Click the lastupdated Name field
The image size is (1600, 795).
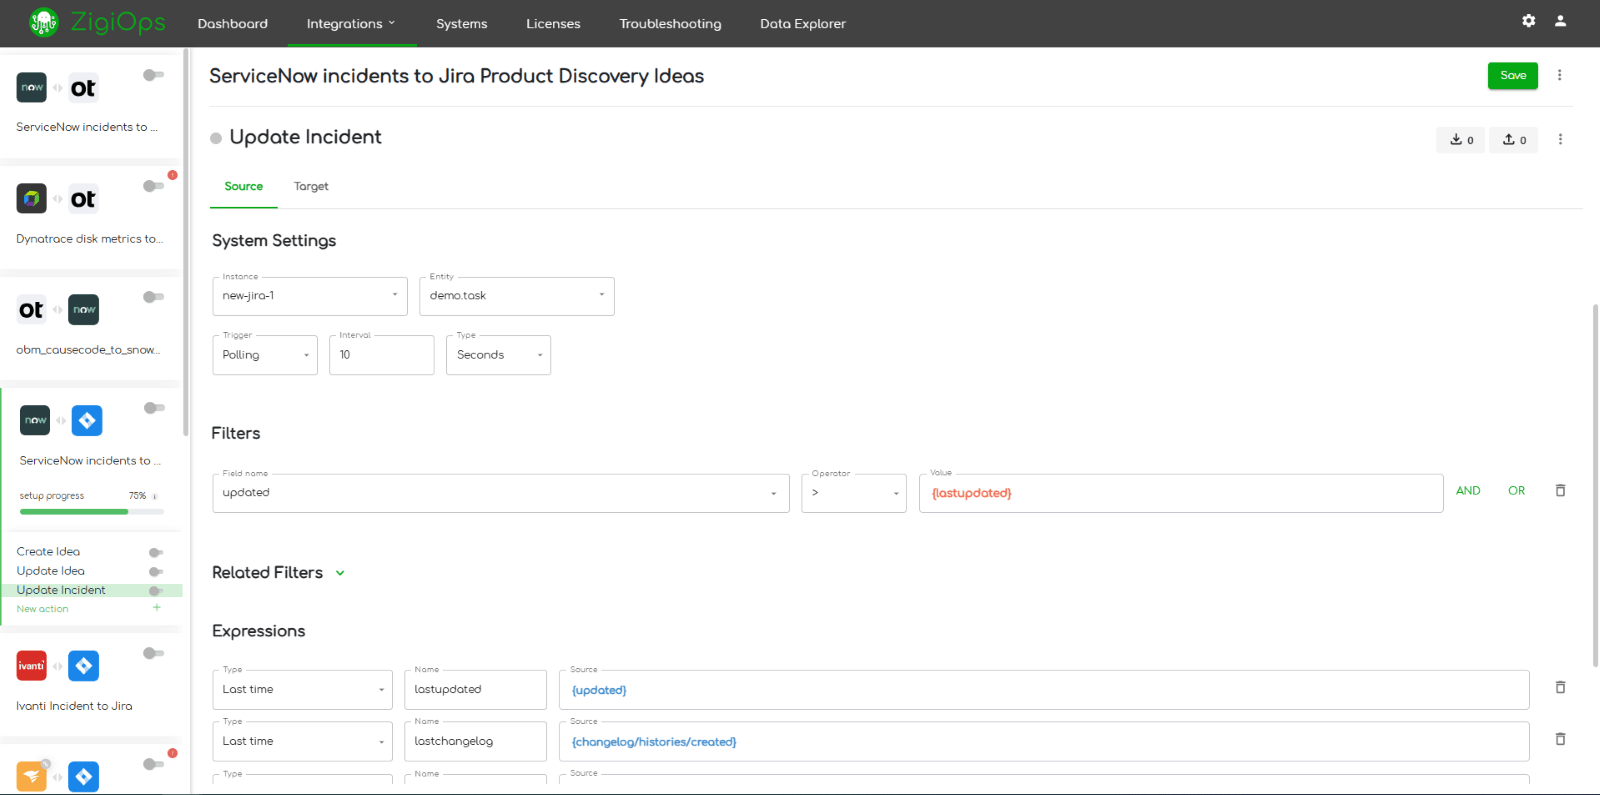[475, 690]
